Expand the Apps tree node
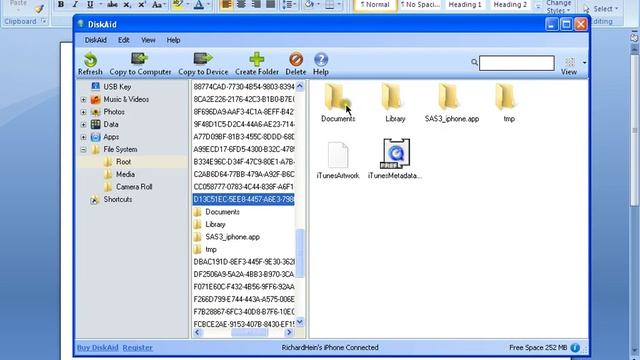Image resolution: width=640 pixels, height=360 pixels. point(83,137)
